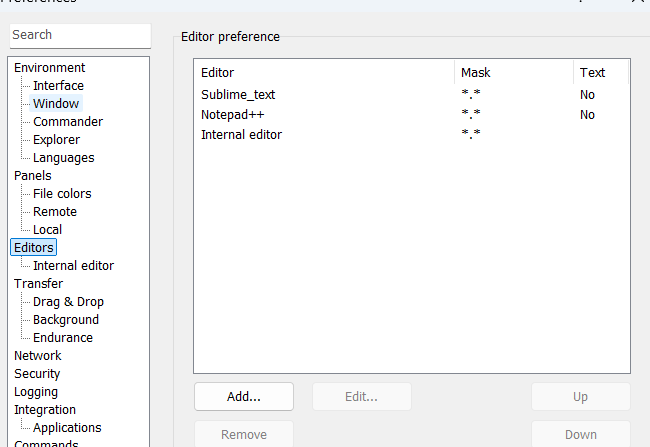
Task: Select the Internal editor tree node
Action: (73, 266)
